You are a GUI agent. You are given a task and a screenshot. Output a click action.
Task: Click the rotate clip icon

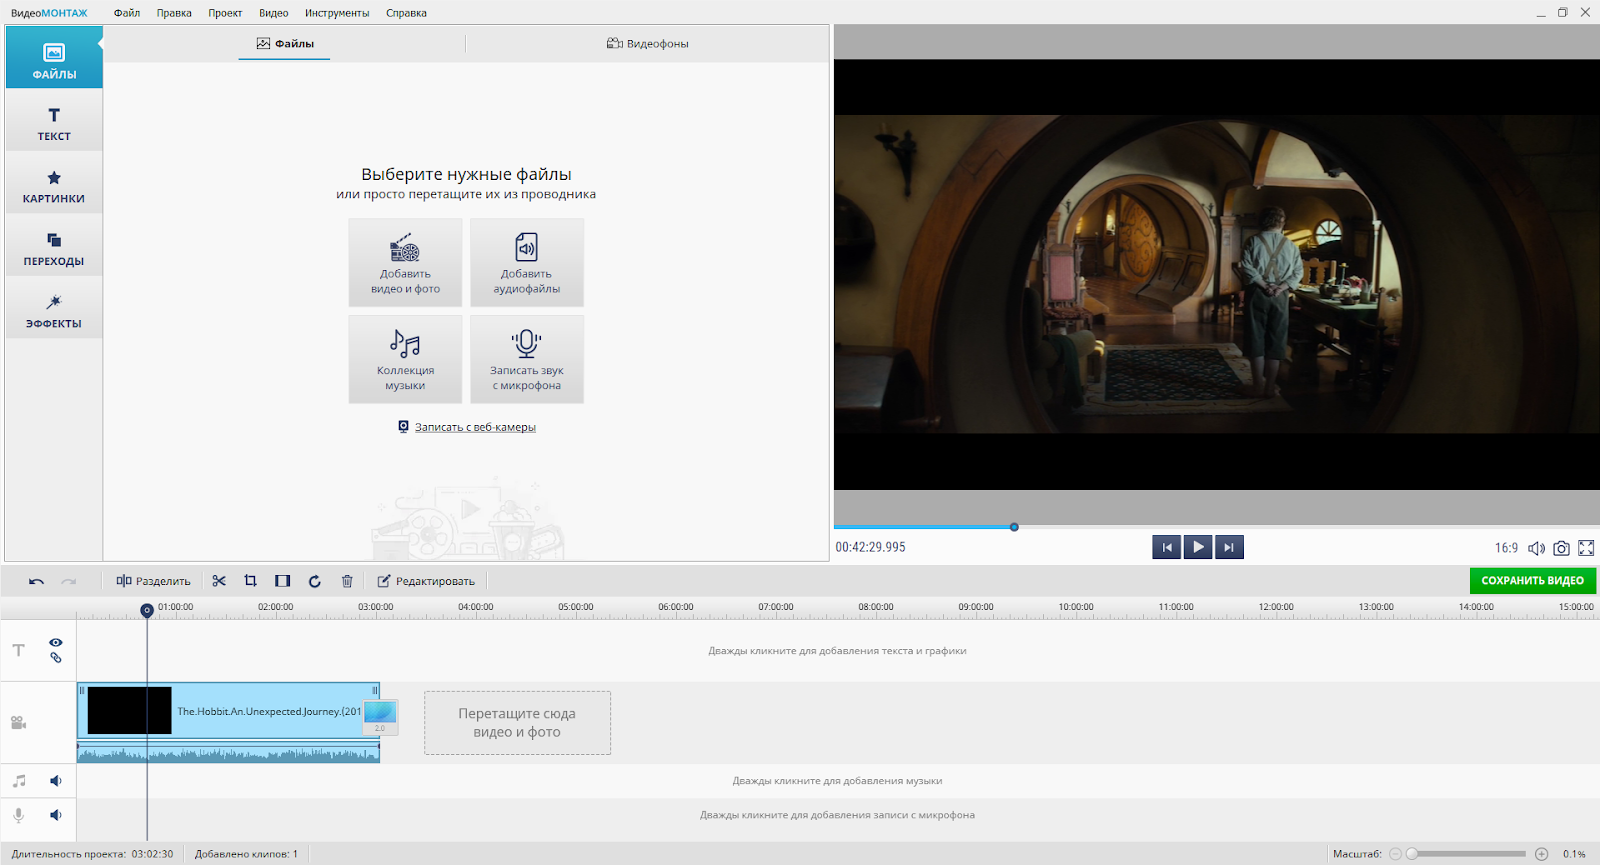click(315, 581)
